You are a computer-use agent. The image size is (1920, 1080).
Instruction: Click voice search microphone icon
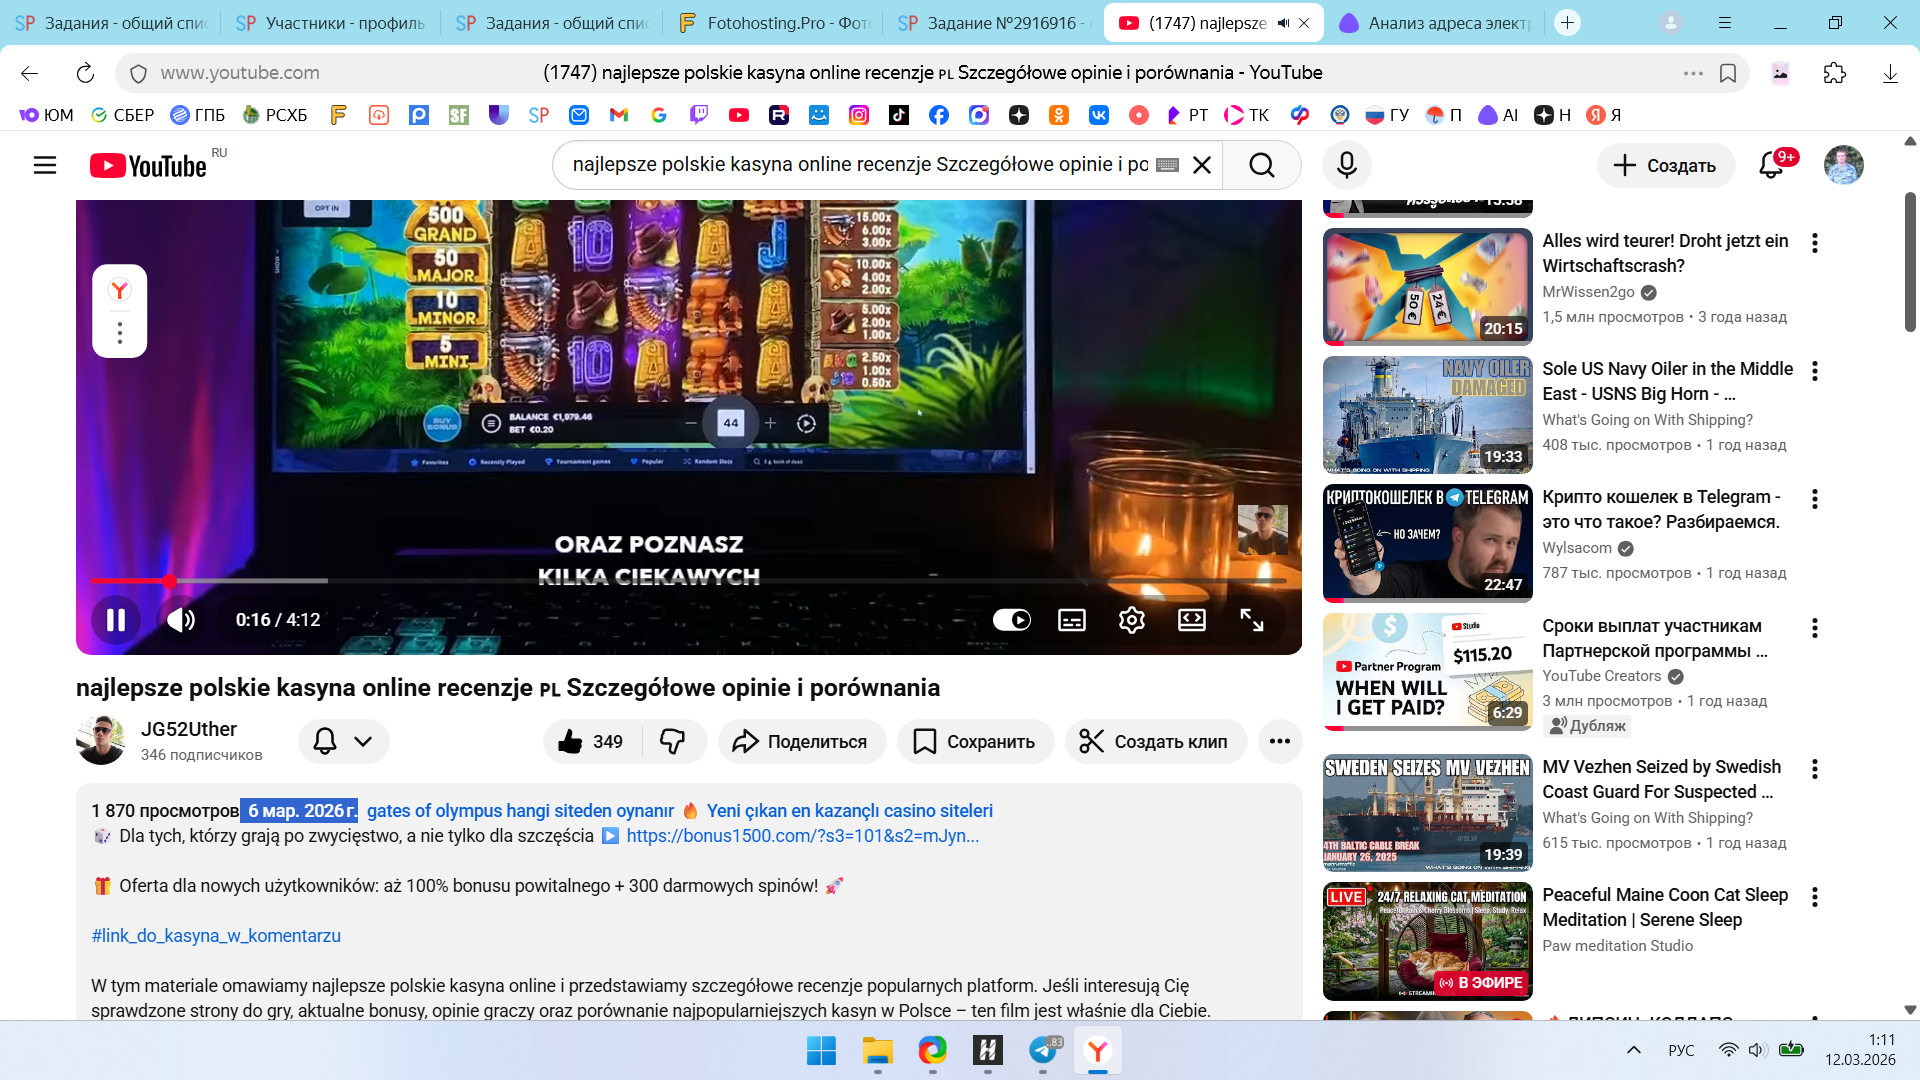tap(1346, 165)
